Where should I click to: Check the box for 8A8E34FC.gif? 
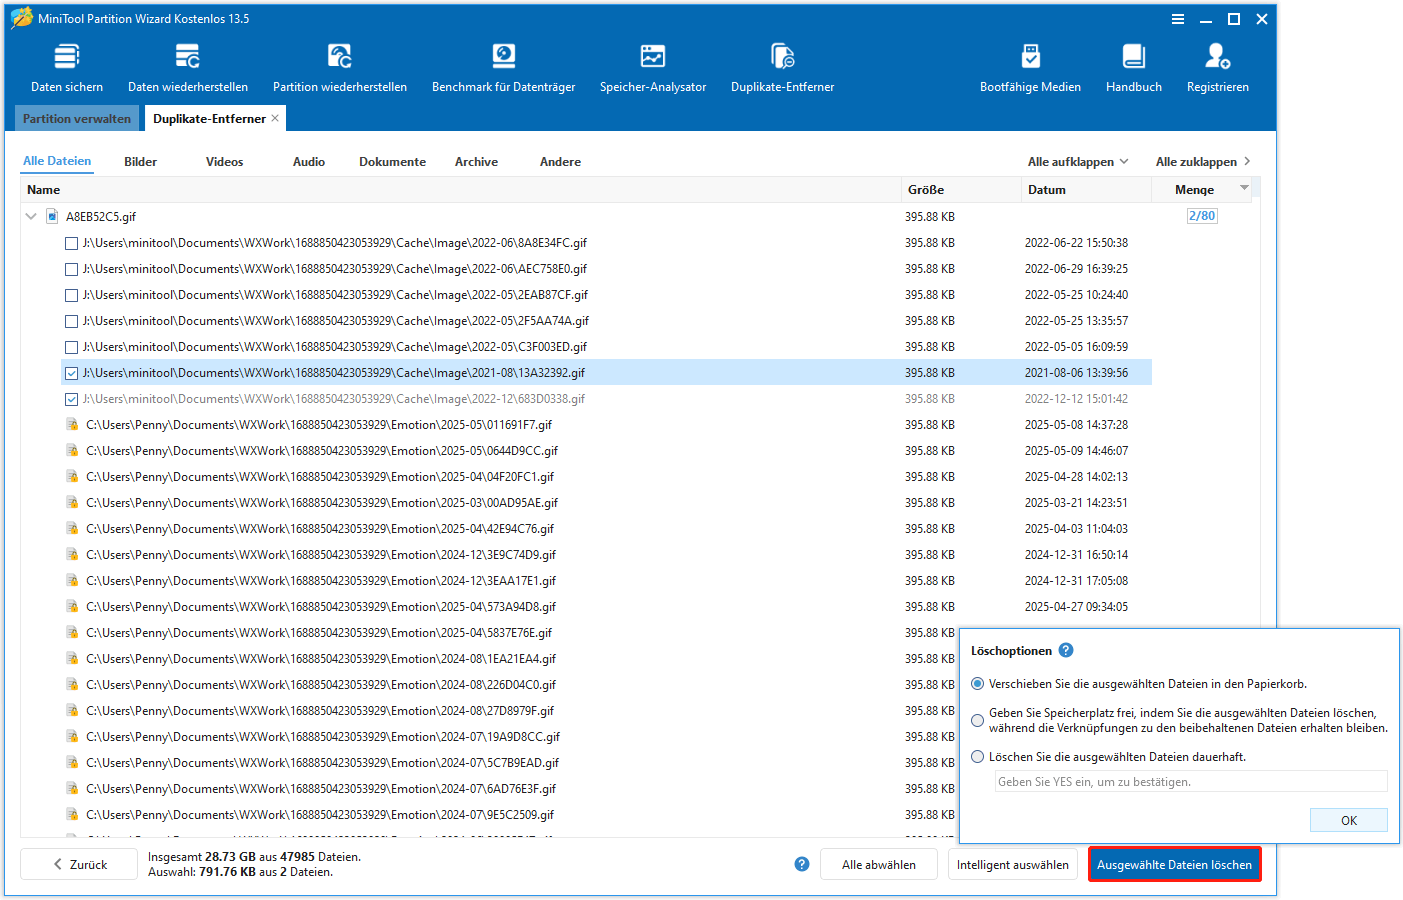click(71, 242)
